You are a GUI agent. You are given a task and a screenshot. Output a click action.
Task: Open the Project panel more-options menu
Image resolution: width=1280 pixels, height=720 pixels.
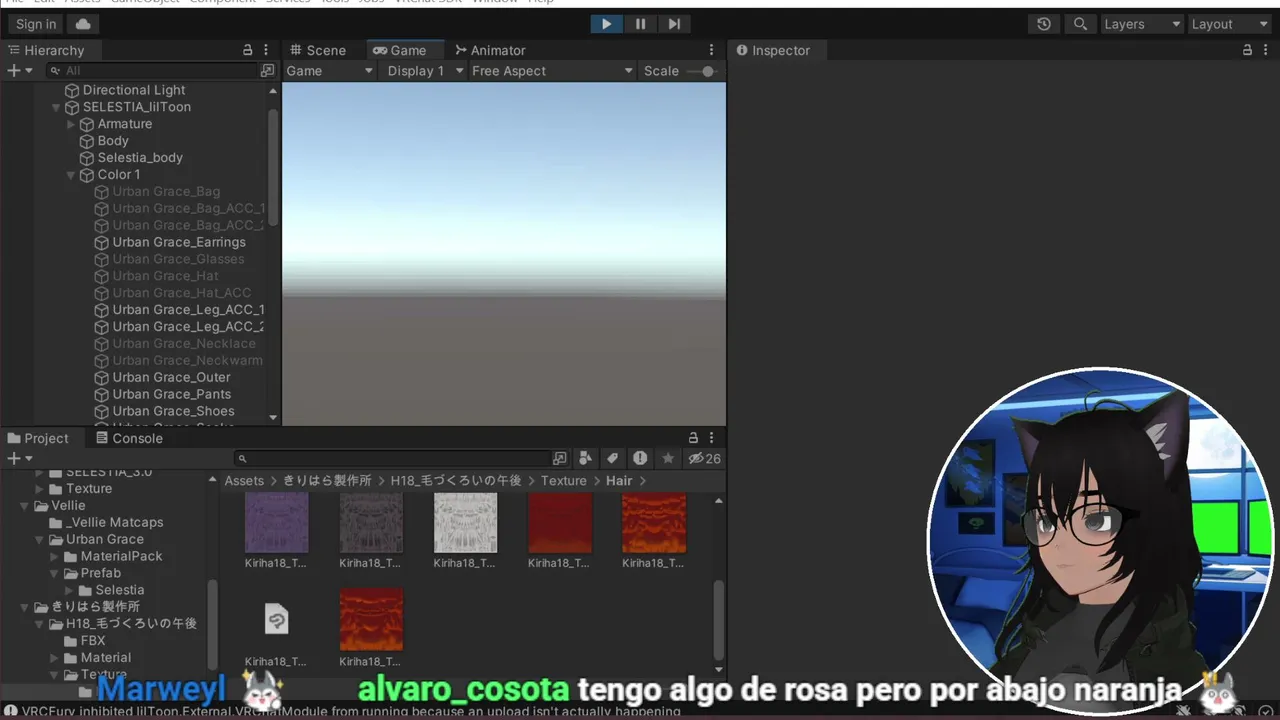tap(712, 438)
